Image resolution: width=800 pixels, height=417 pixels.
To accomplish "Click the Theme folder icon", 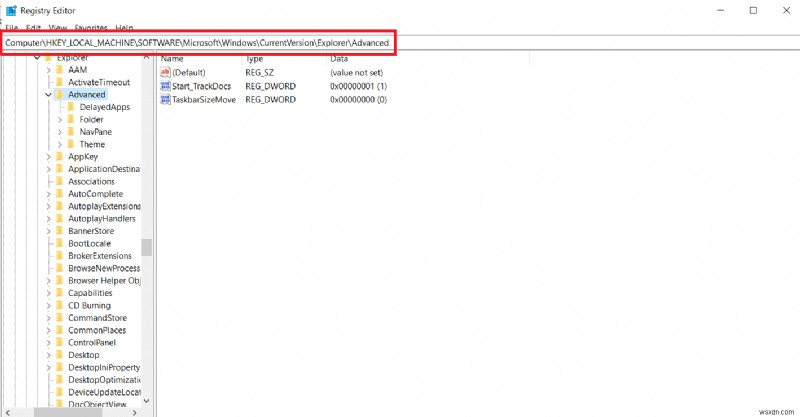I will click(70, 144).
